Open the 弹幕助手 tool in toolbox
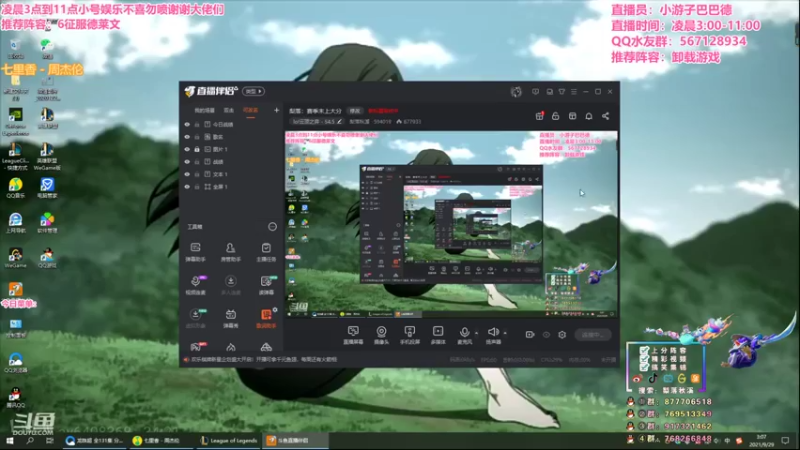 (x=195, y=252)
